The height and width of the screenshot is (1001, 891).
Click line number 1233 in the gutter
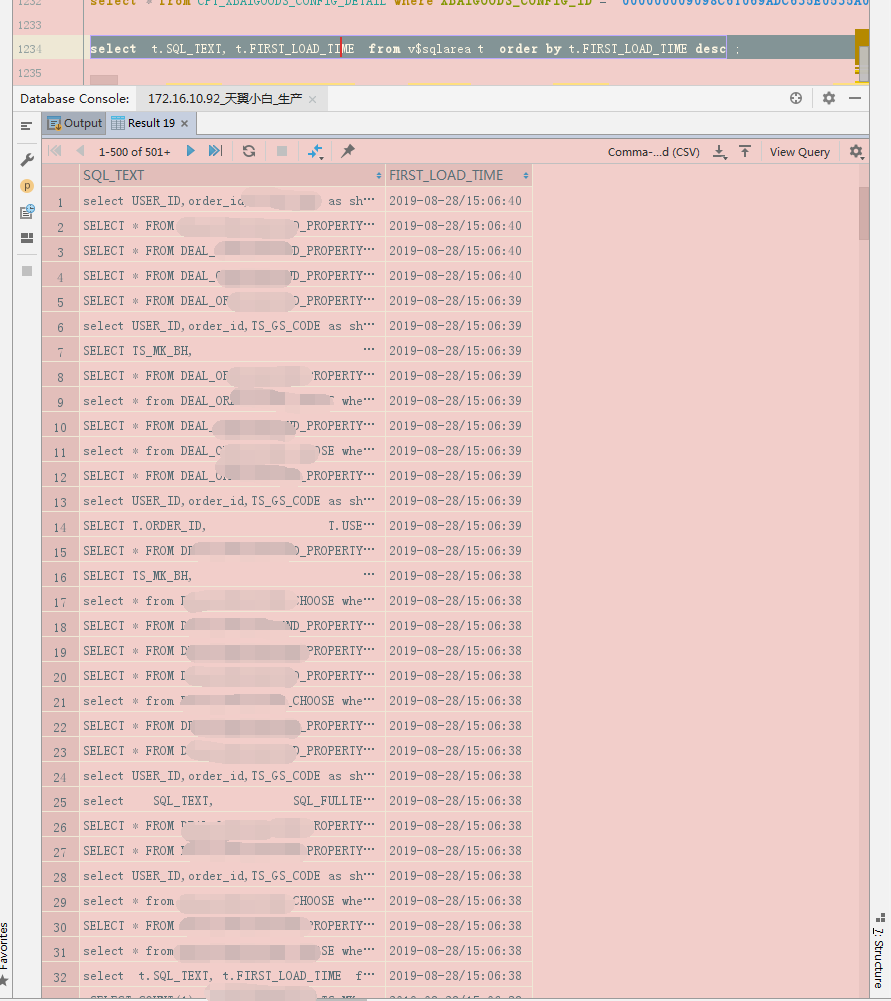(x=29, y=25)
